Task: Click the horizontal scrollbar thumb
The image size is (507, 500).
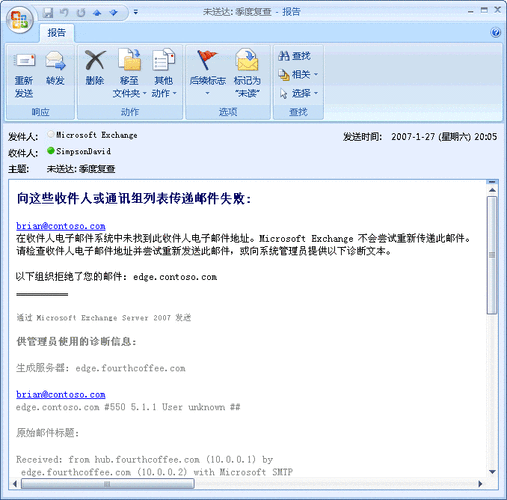Action: click(107, 484)
